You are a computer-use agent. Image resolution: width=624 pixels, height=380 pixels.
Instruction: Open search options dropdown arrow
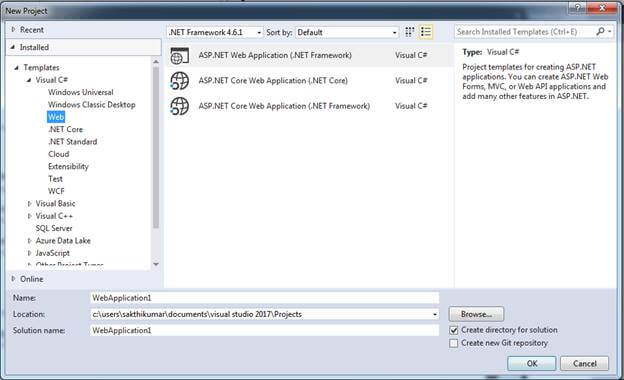click(x=610, y=31)
